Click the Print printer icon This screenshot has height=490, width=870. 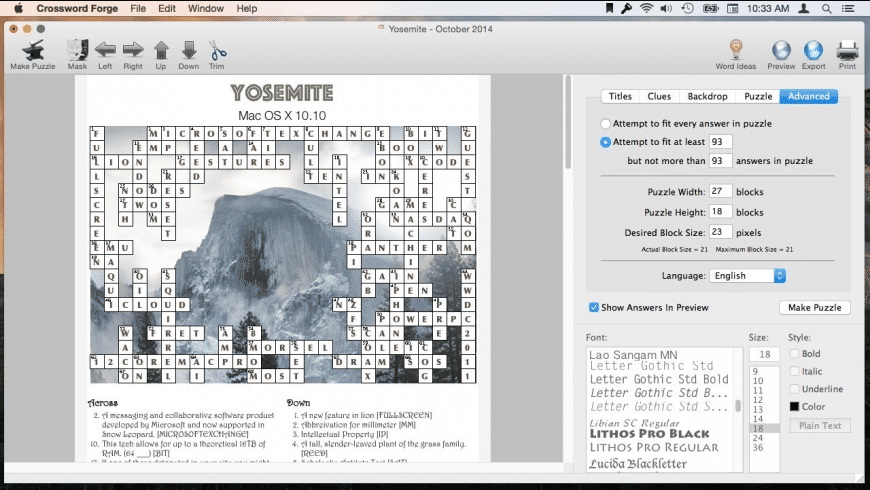coord(847,50)
